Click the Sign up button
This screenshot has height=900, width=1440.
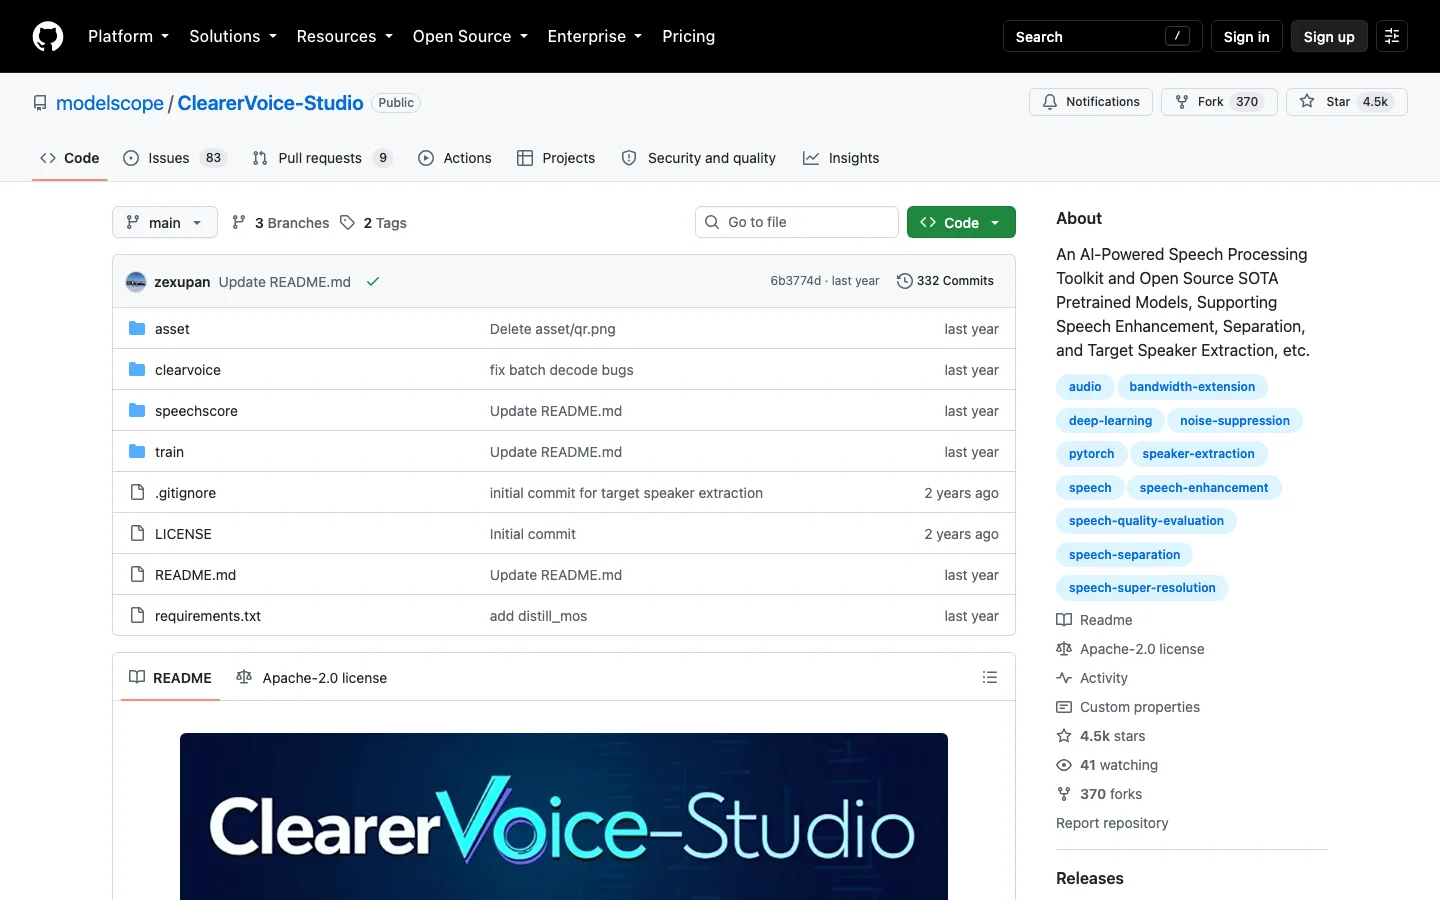pyautogui.click(x=1329, y=36)
